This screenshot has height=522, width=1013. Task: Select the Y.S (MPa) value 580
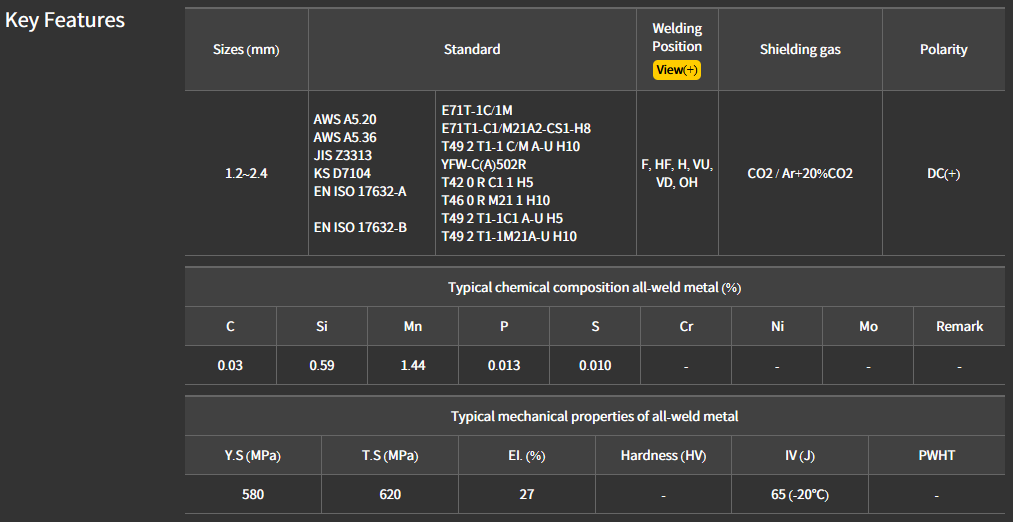[x=253, y=494]
